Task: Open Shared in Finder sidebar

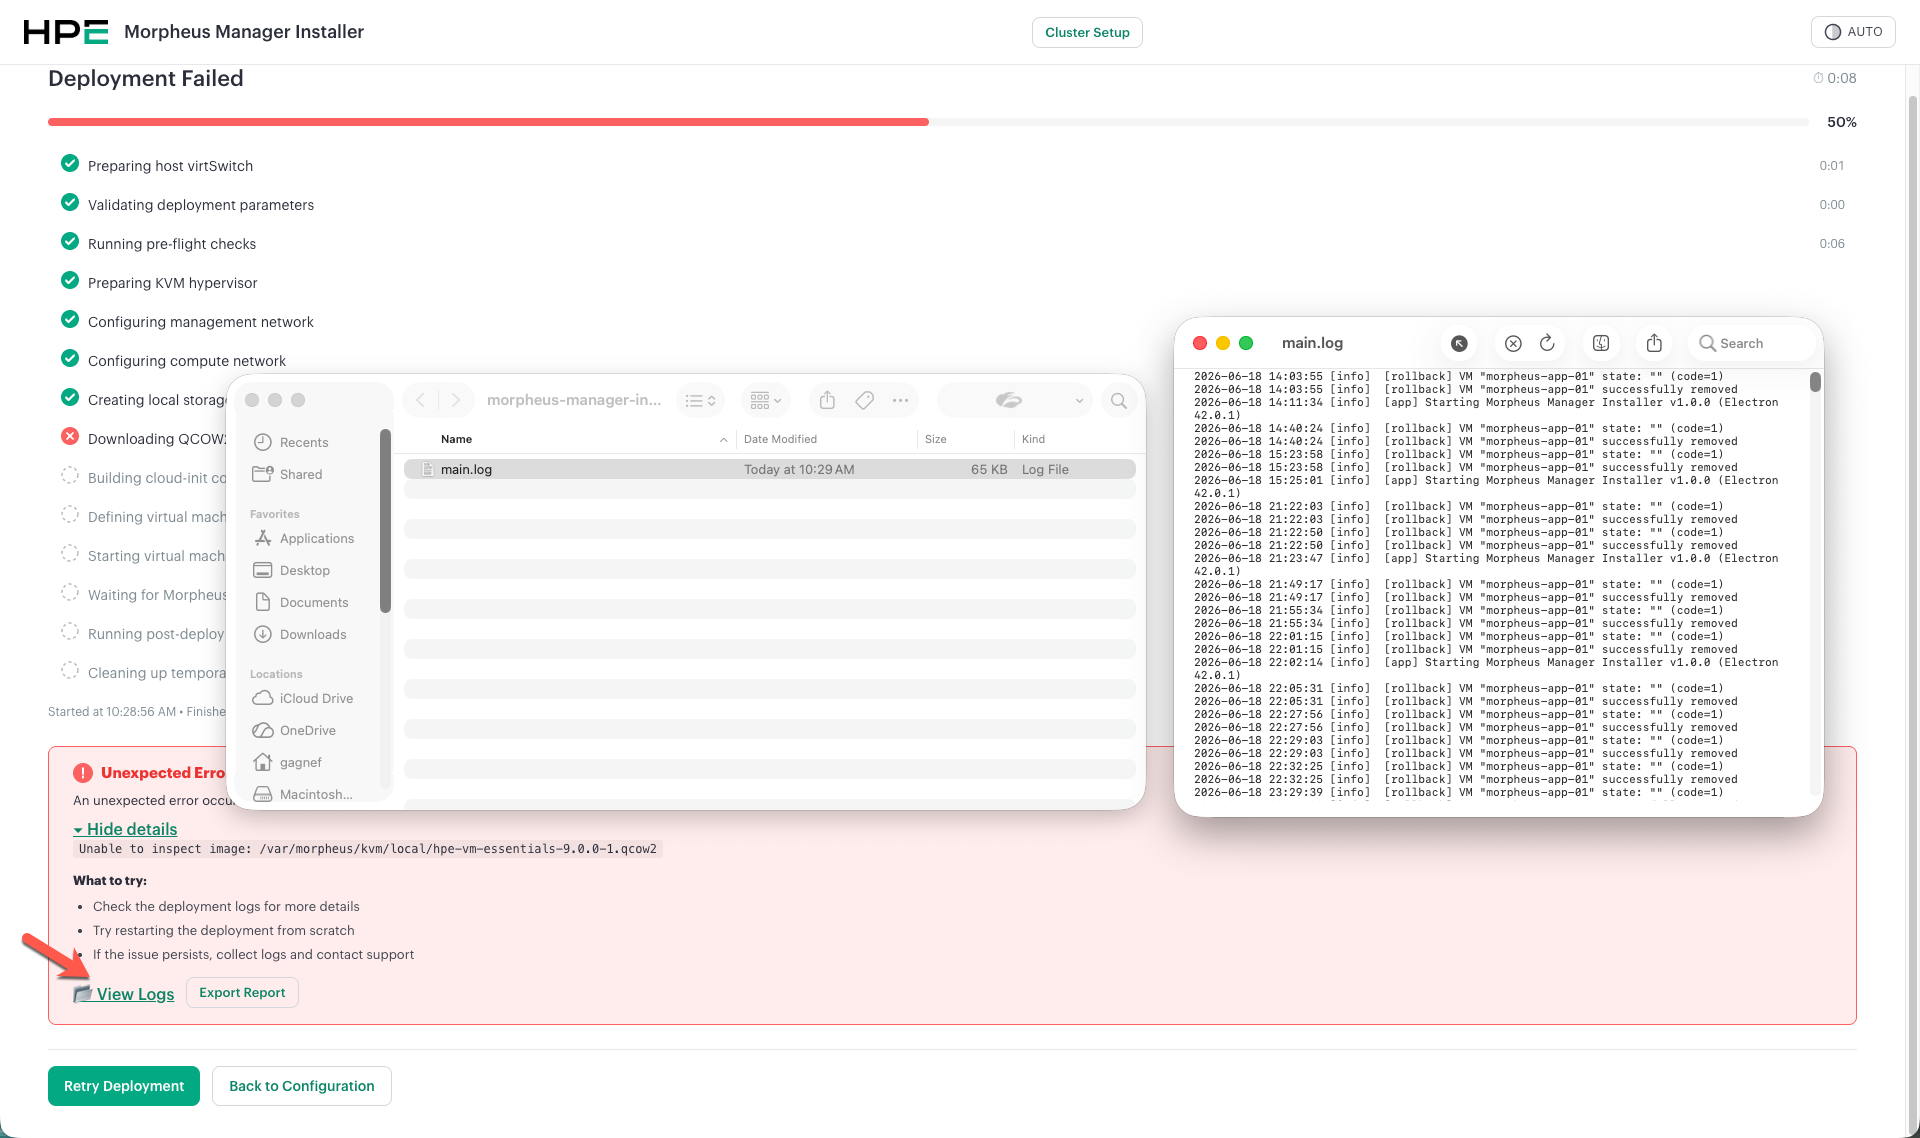Action: 301,474
